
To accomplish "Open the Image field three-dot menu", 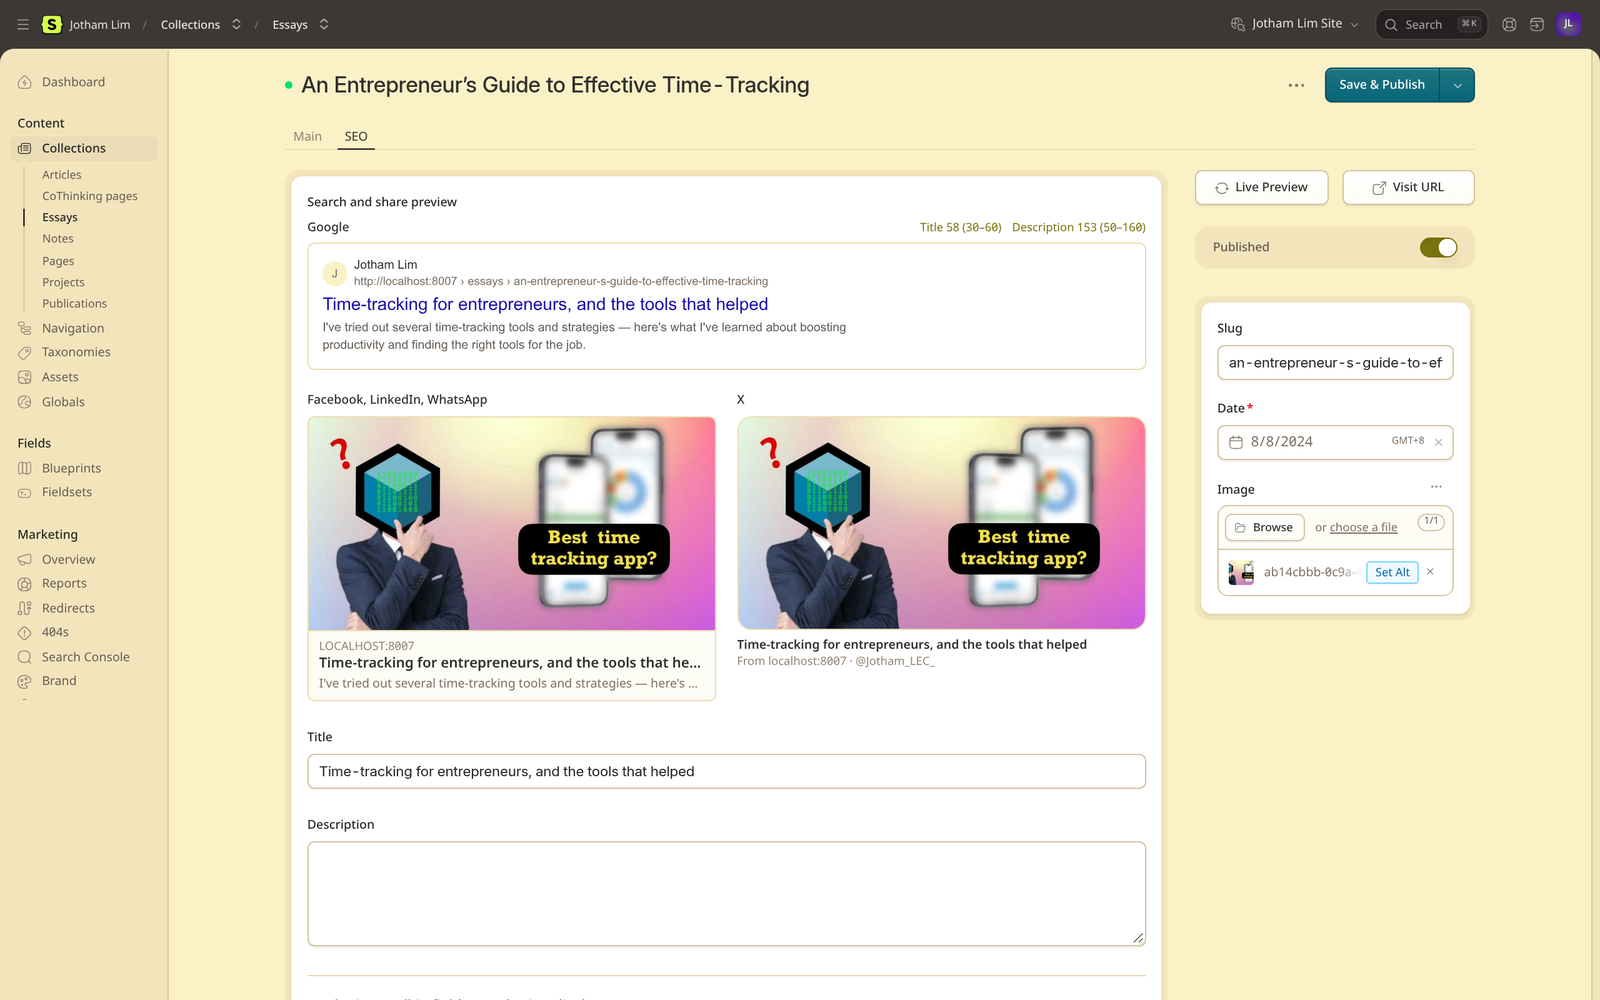I will (x=1436, y=487).
